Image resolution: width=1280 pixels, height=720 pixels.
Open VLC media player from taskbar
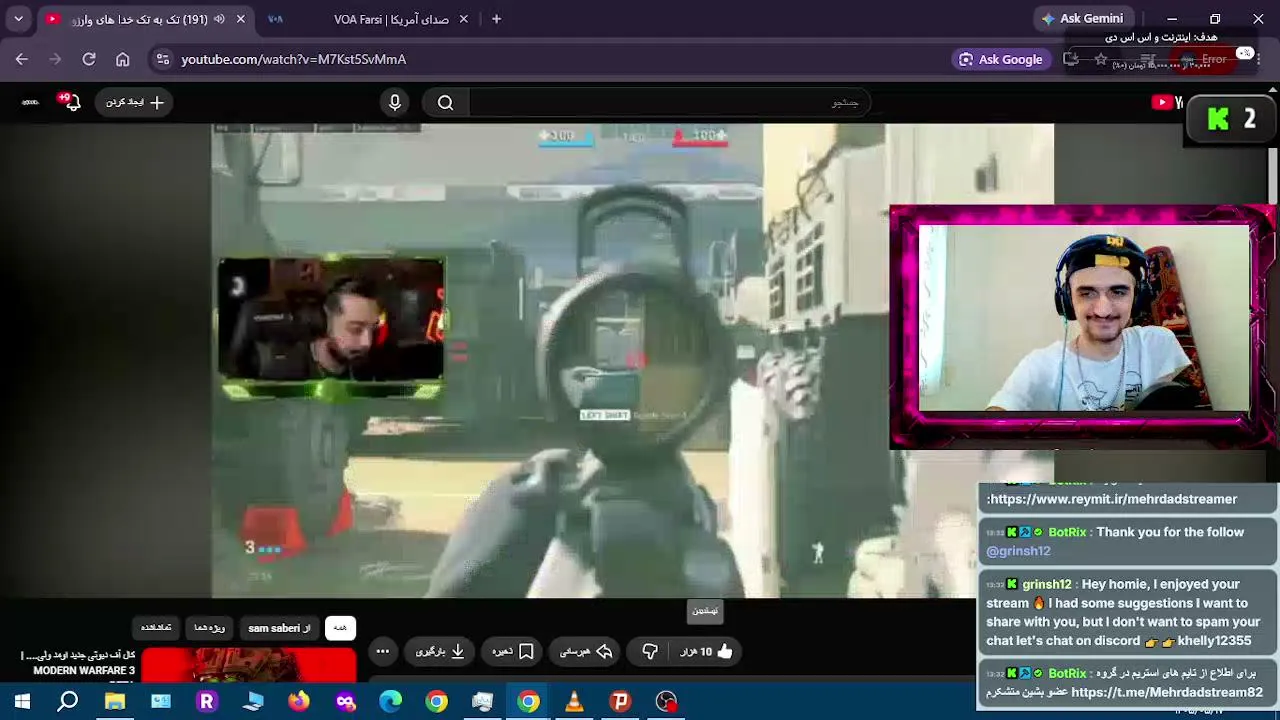(x=575, y=702)
